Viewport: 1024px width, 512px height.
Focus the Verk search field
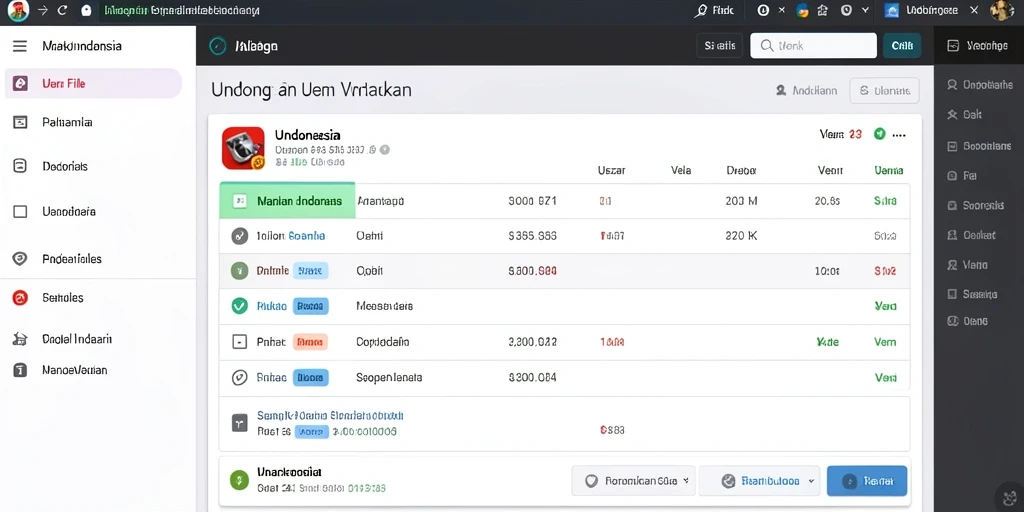point(813,46)
